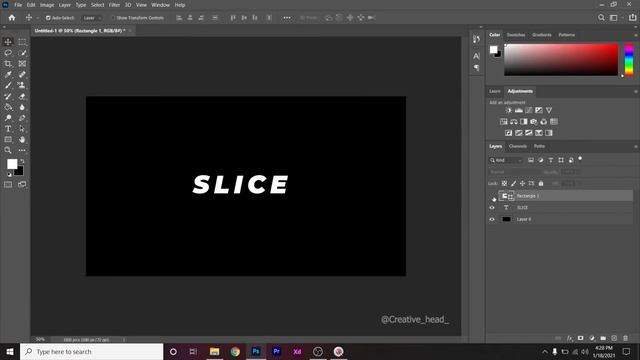Click the delete layer trash icon
Viewport: 640px width, 360px height.
[625, 338]
